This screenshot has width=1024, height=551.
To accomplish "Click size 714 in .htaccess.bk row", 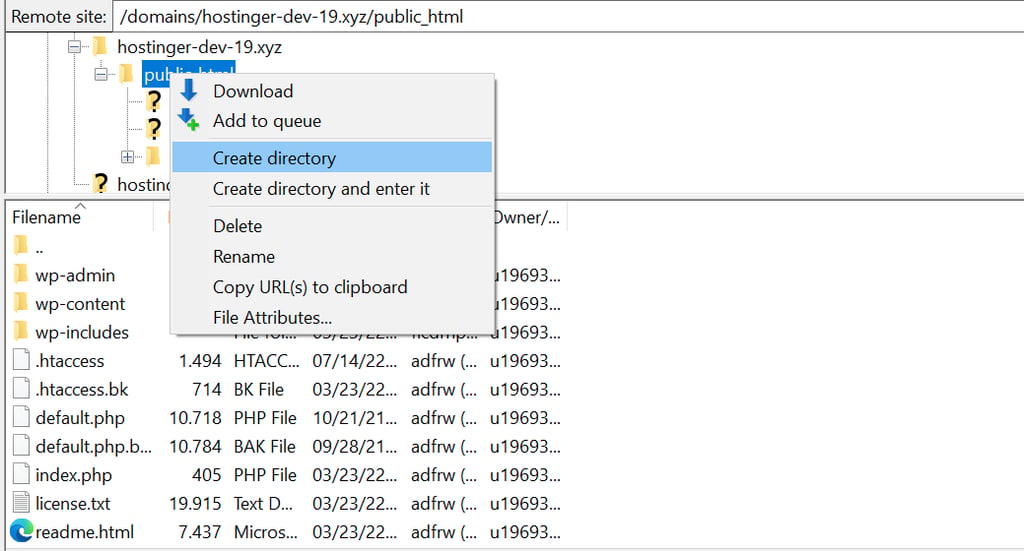I will [x=206, y=390].
